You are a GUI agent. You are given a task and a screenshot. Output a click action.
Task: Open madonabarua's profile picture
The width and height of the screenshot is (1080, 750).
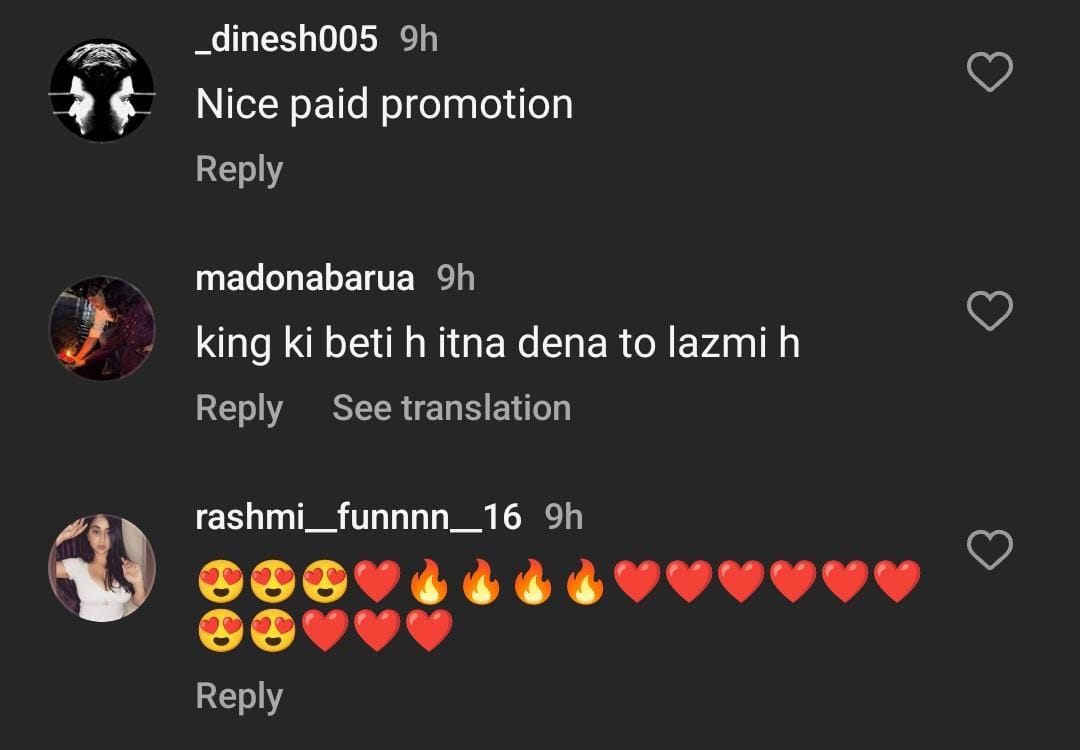click(102, 329)
